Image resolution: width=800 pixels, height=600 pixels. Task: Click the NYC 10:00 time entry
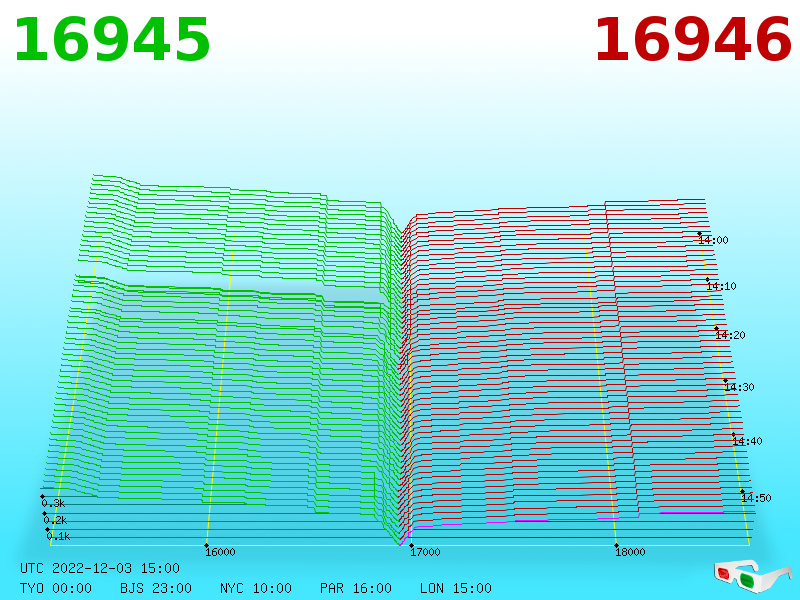coord(256,588)
